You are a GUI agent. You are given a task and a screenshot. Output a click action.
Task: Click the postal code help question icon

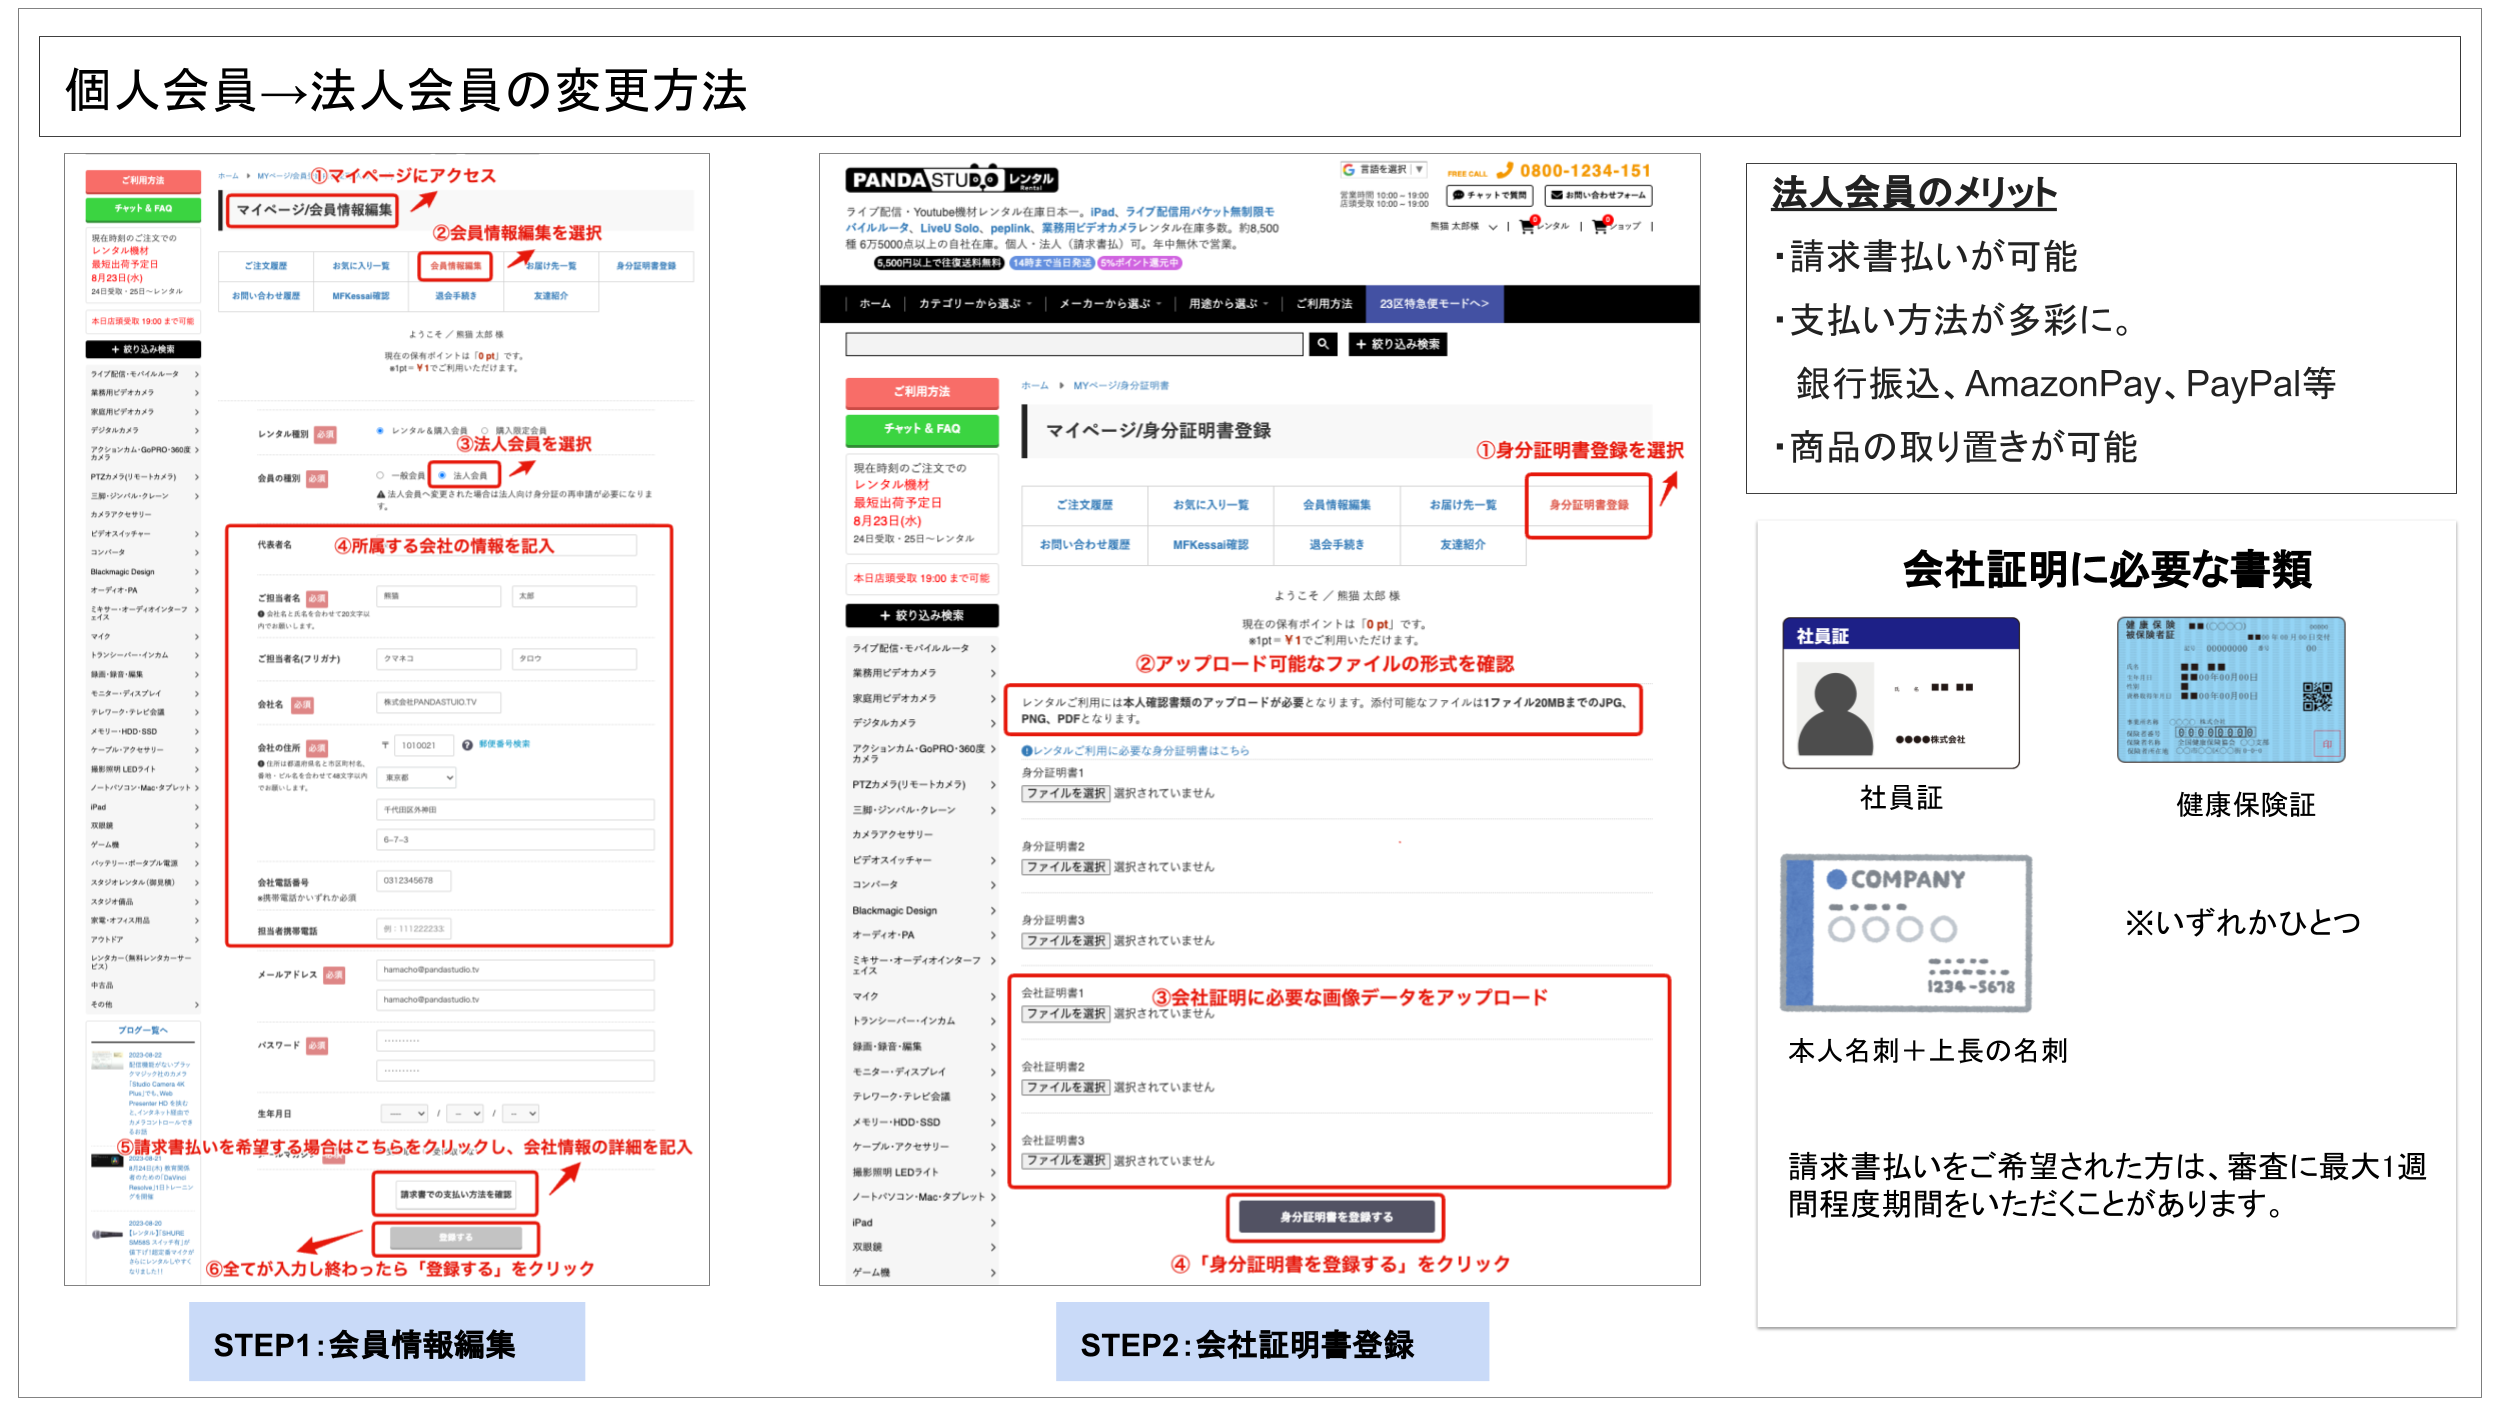click(x=467, y=745)
